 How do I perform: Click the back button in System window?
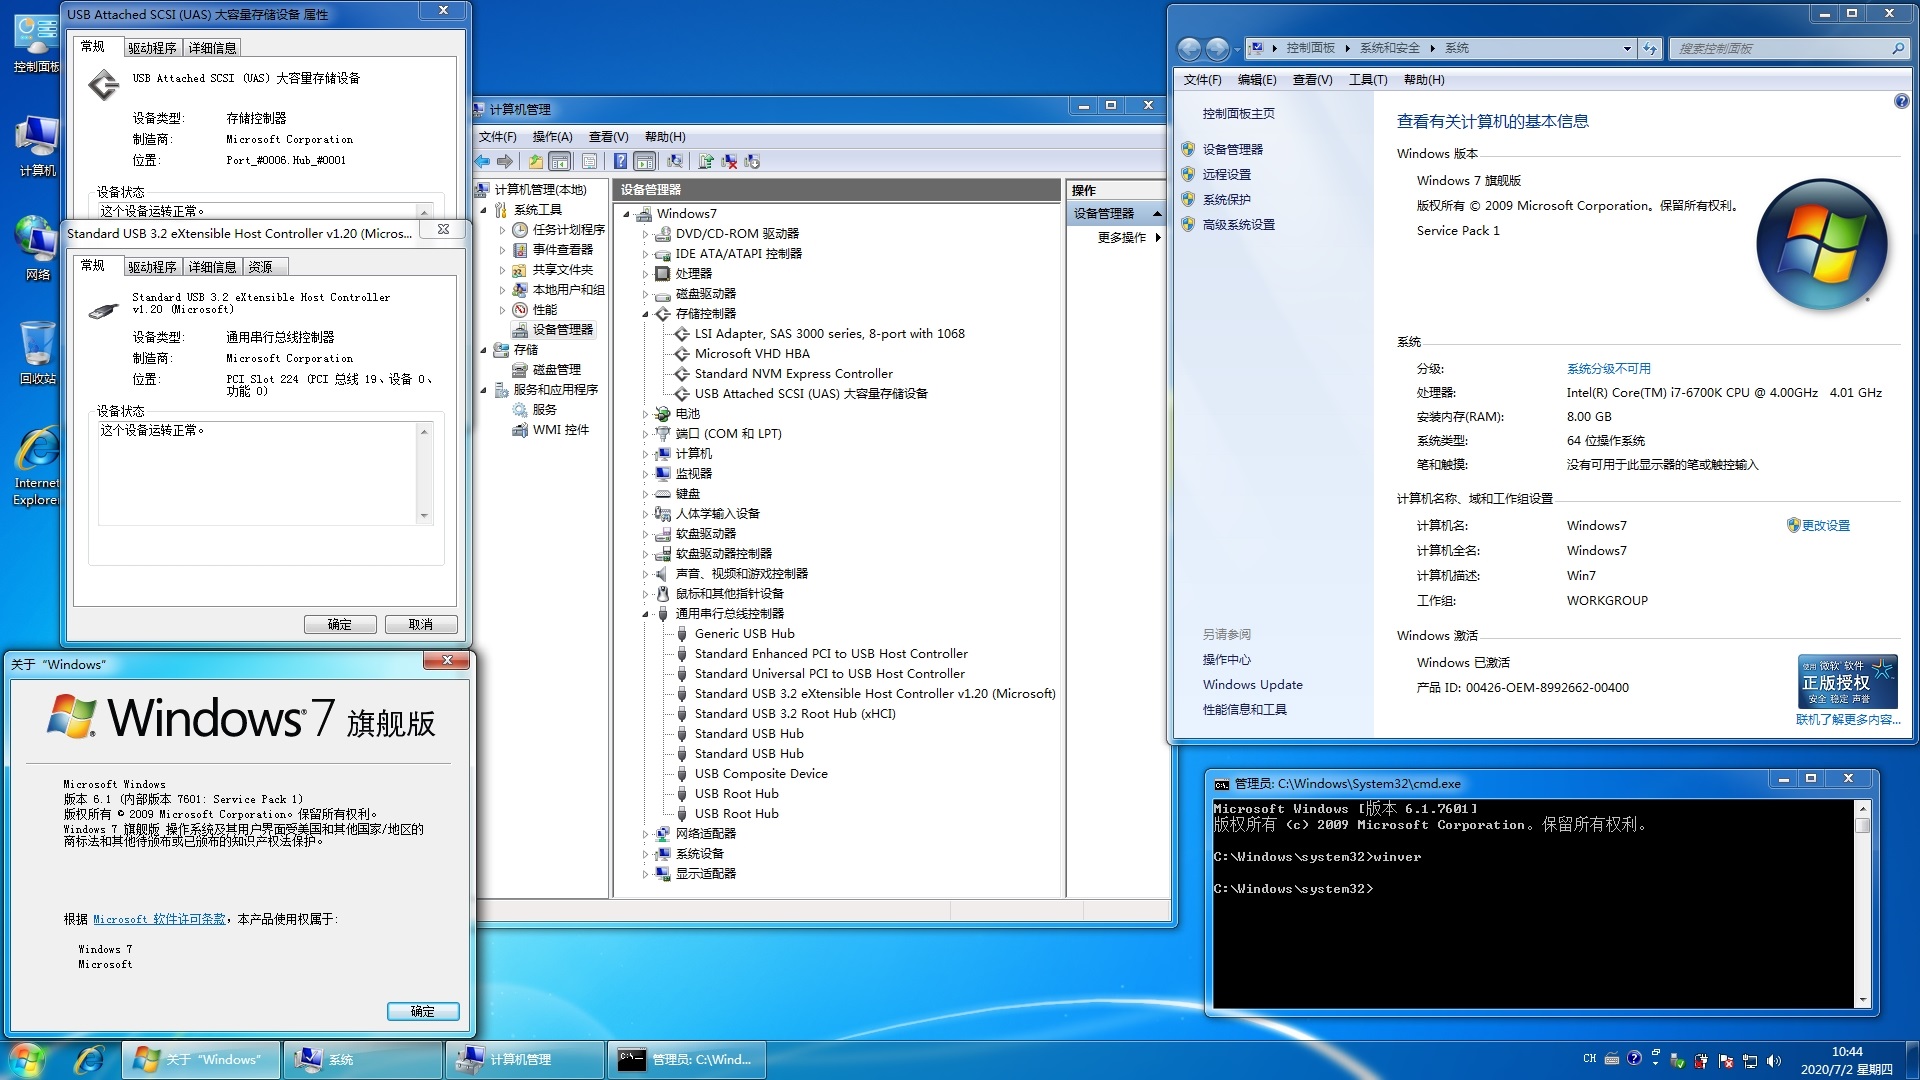coord(1189,48)
